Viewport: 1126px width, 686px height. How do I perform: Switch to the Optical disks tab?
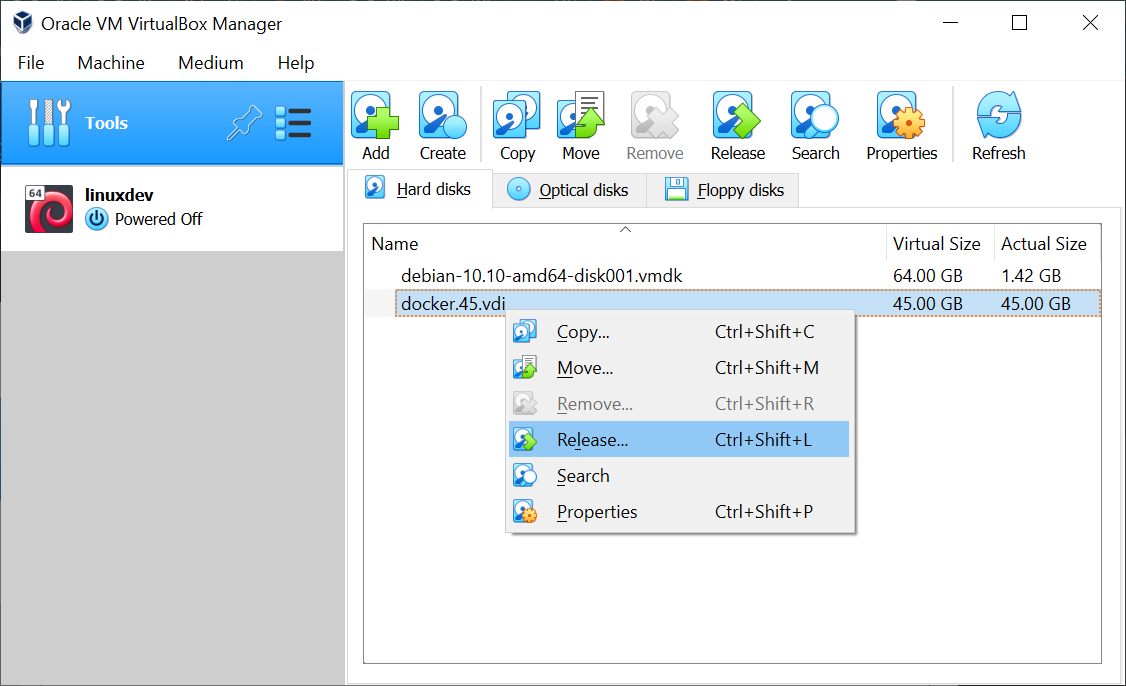pos(569,190)
